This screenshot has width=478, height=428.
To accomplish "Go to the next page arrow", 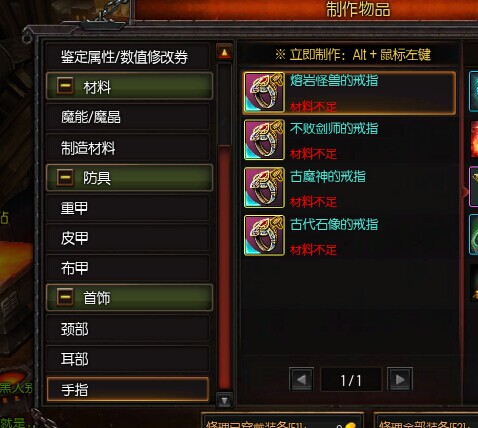I will tap(400, 379).
